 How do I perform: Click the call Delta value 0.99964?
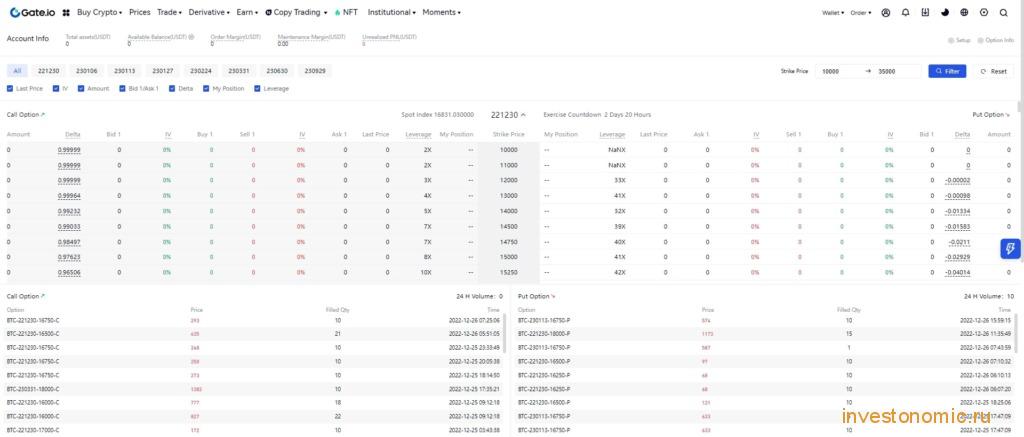point(69,195)
